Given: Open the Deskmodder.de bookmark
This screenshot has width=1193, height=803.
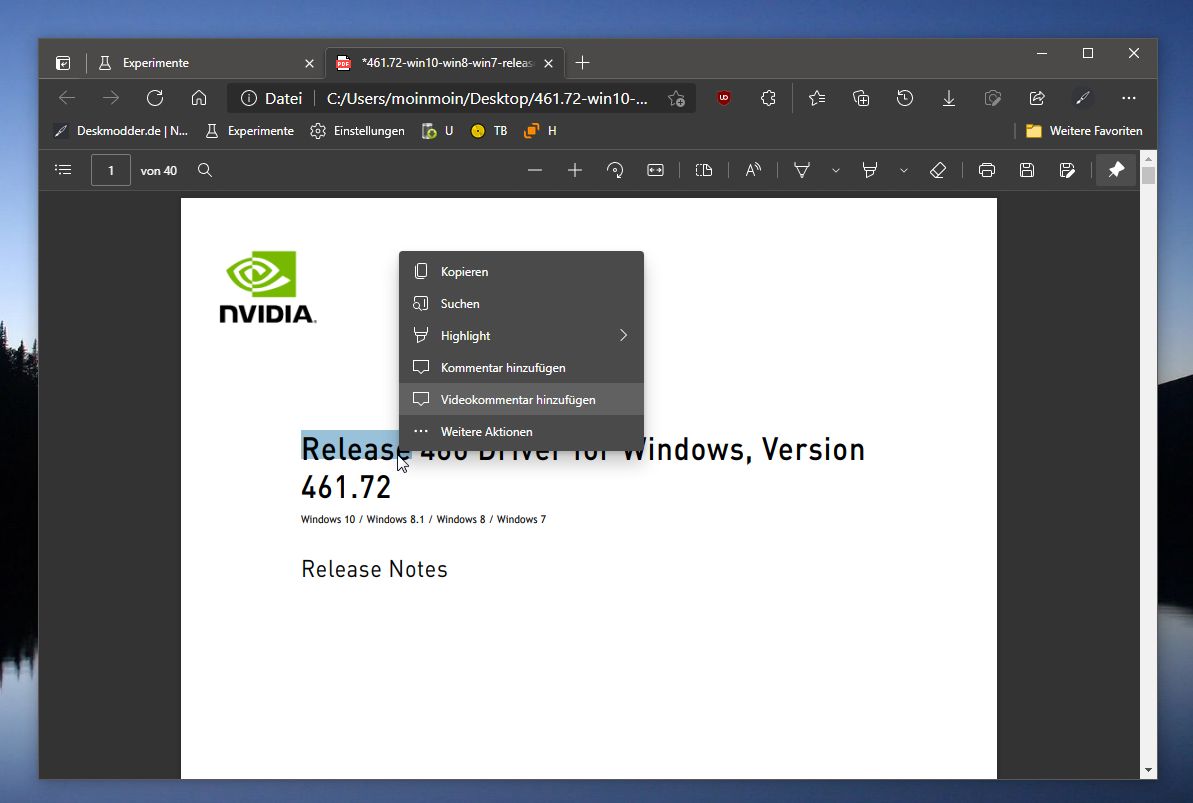Looking at the screenshot, I should tap(121, 131).
